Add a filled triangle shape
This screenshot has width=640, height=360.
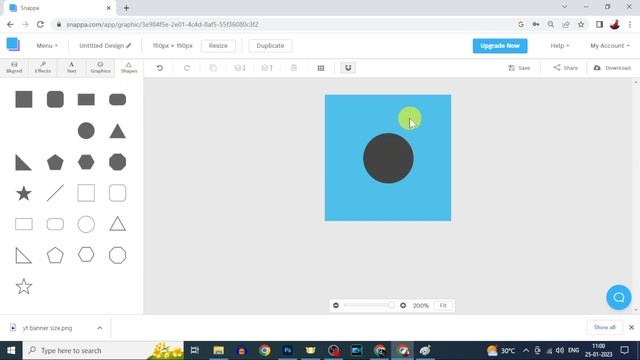pyautogui.click(x=118, y=131)
